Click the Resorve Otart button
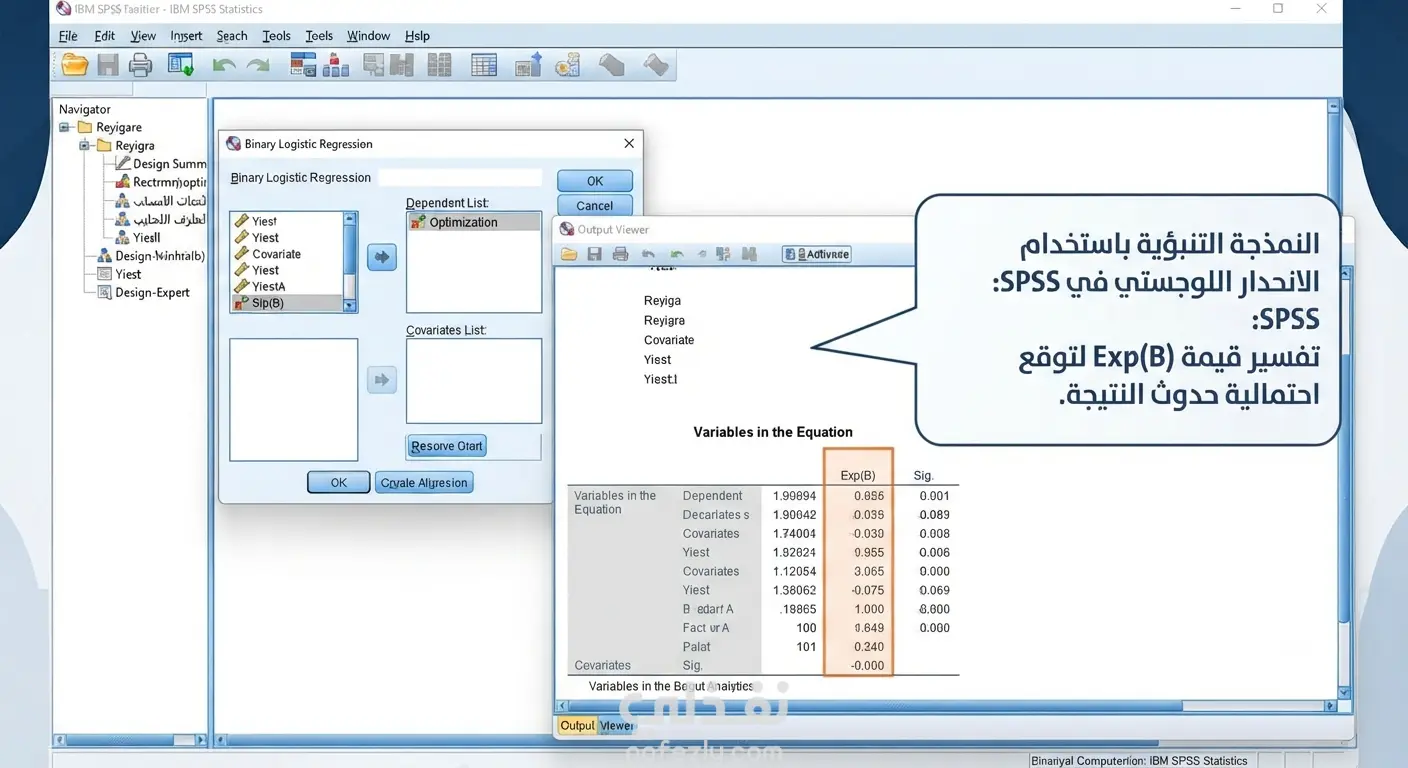1408x768 pixels. click(x=447, y=446)
